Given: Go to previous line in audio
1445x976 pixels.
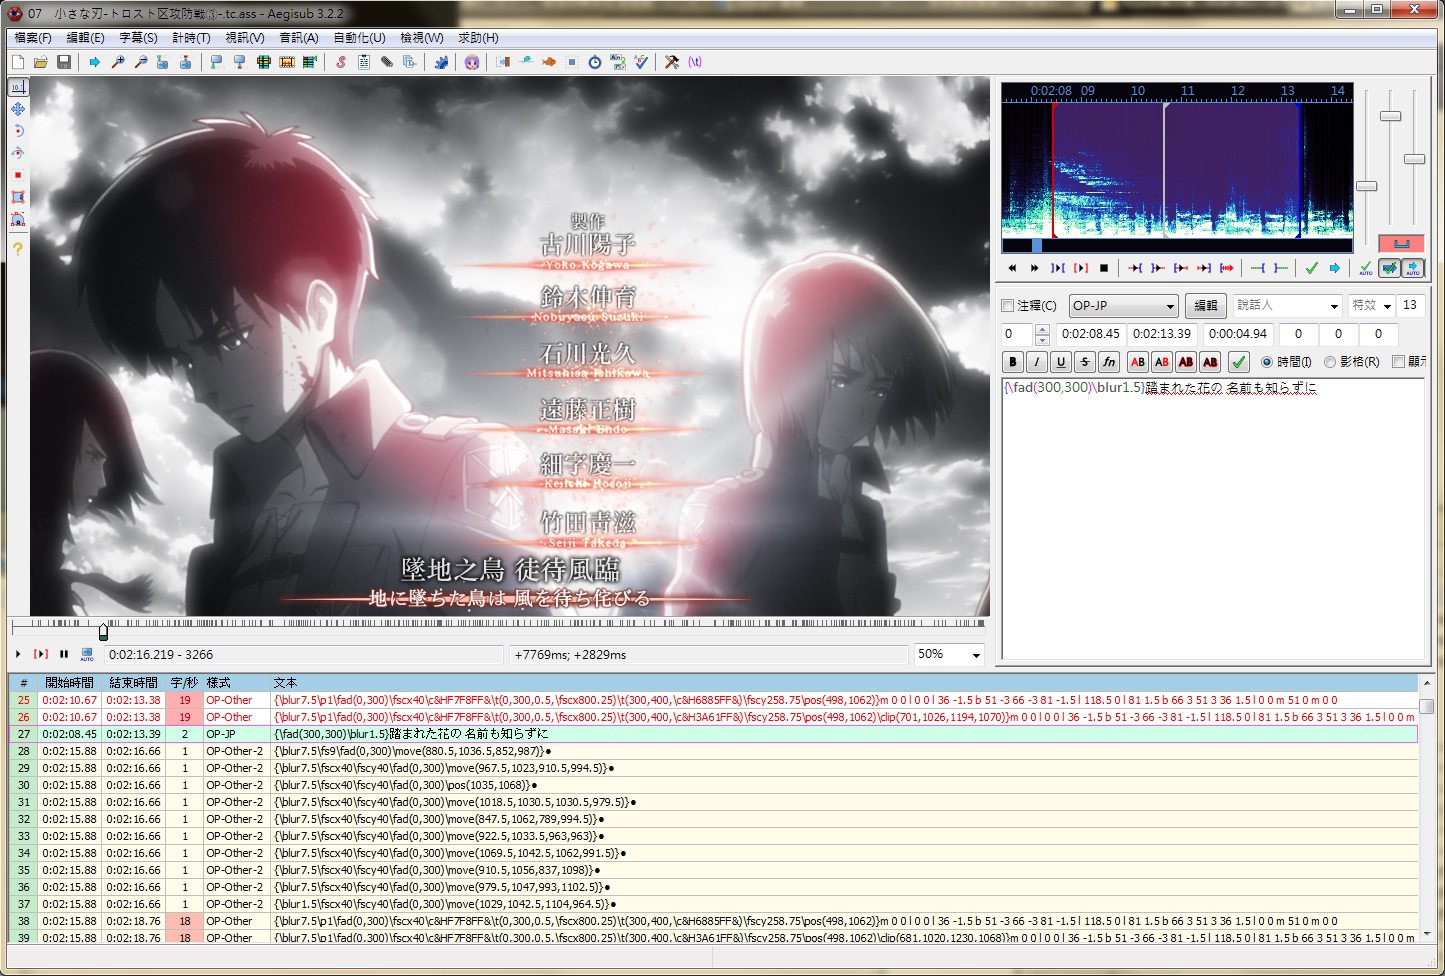Looking at the screenshot, I should point(1012,268).
